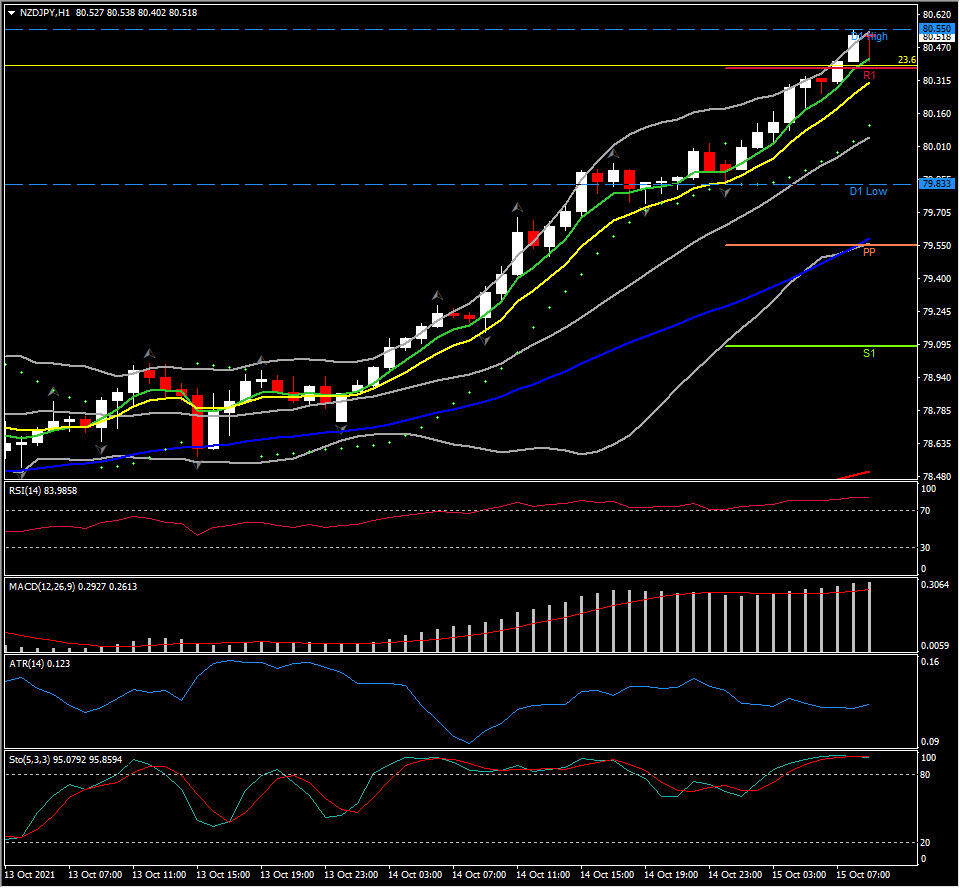This screenshot has height=888, width=960.
Task: Click the D1 High label
Action: tap(869, 36)
